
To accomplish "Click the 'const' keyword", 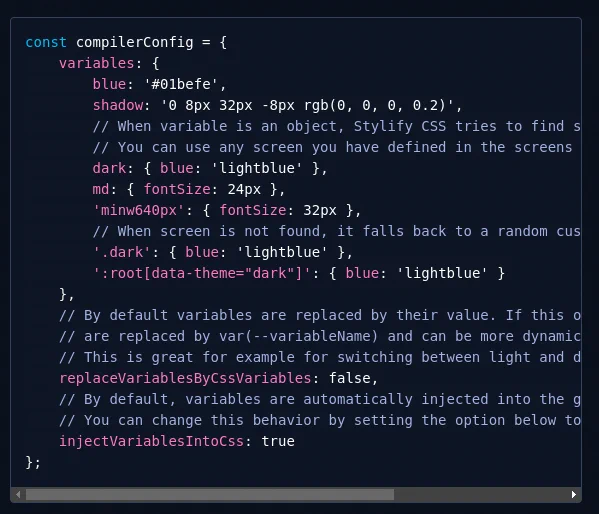I will coord(46,42).
